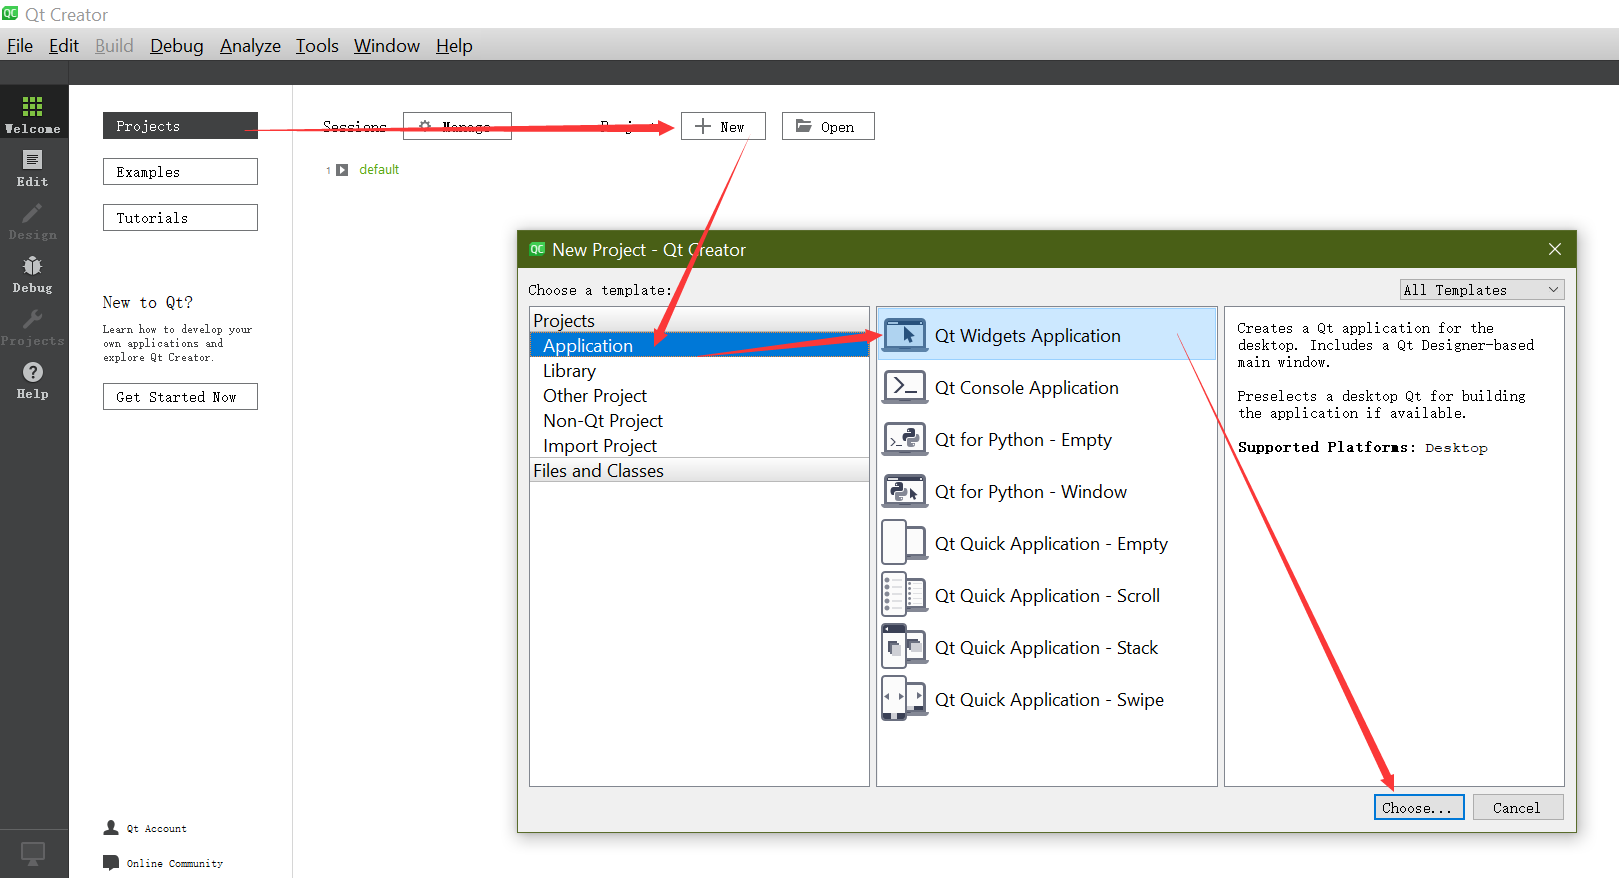Open Online Community link

click(x=175, y=864)
